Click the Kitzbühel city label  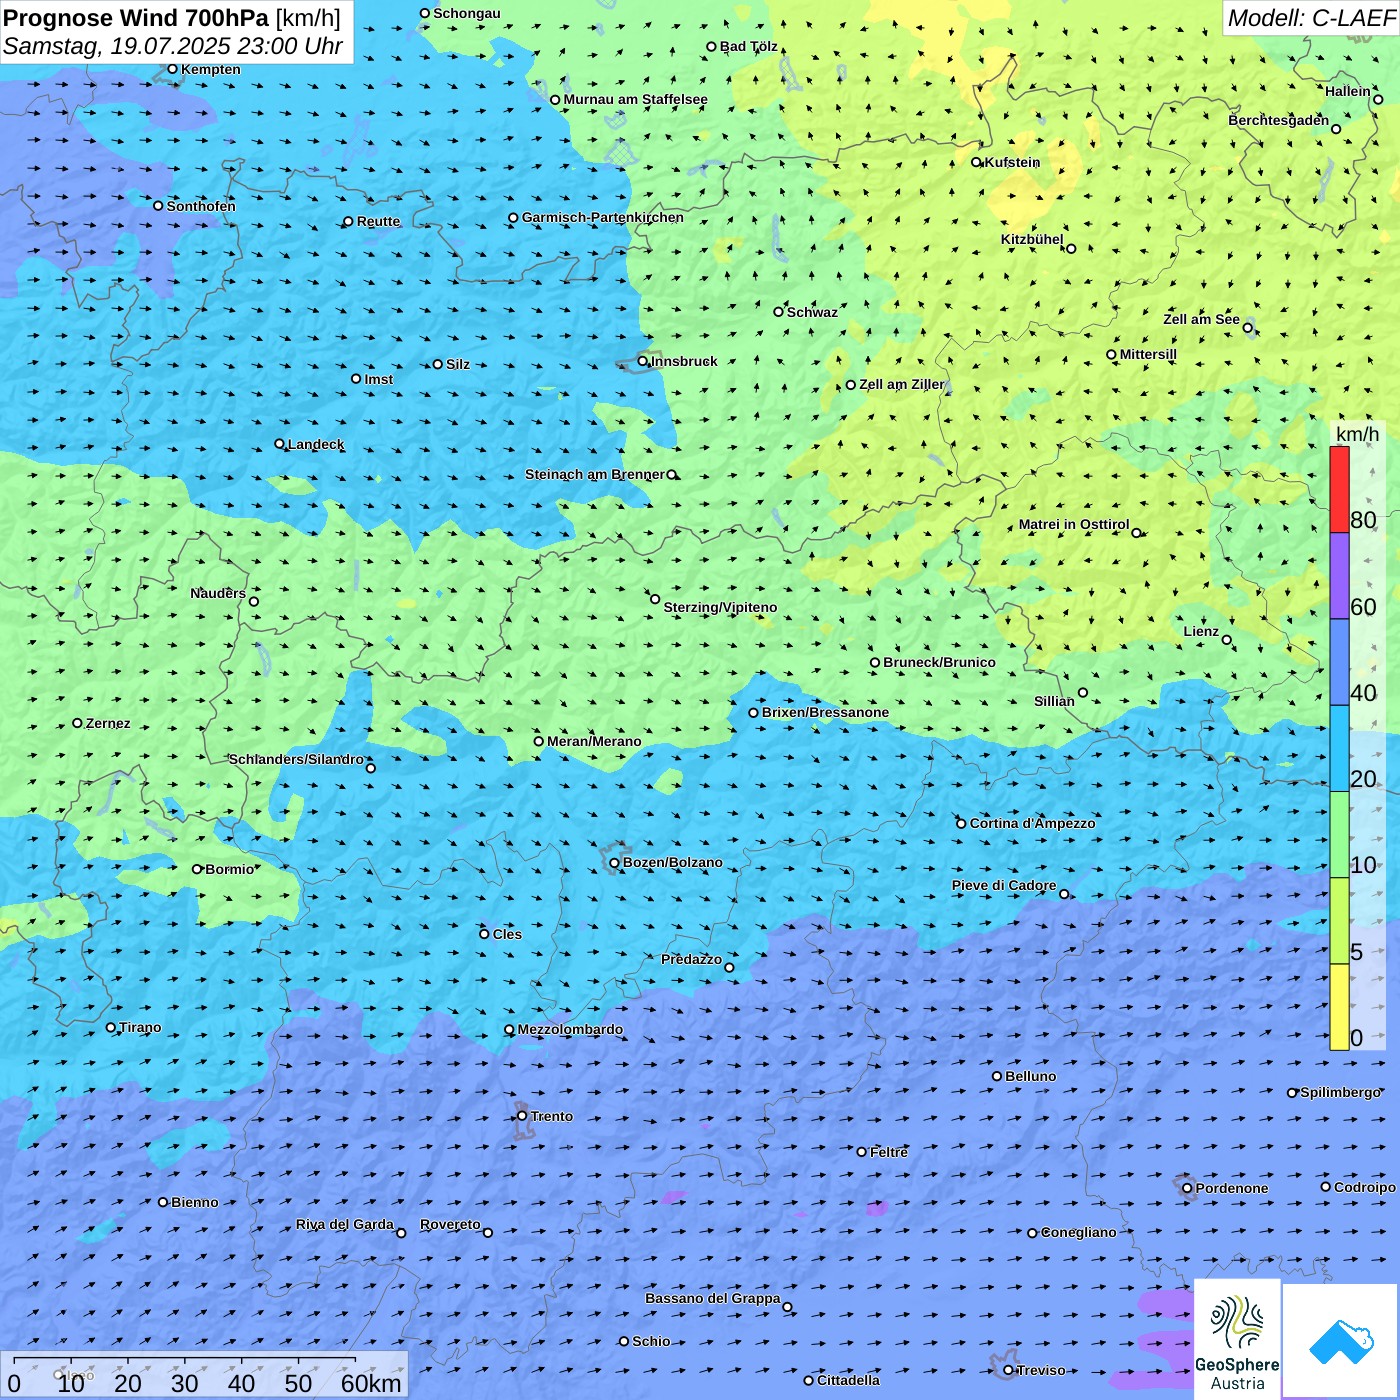pos(1032,240)
